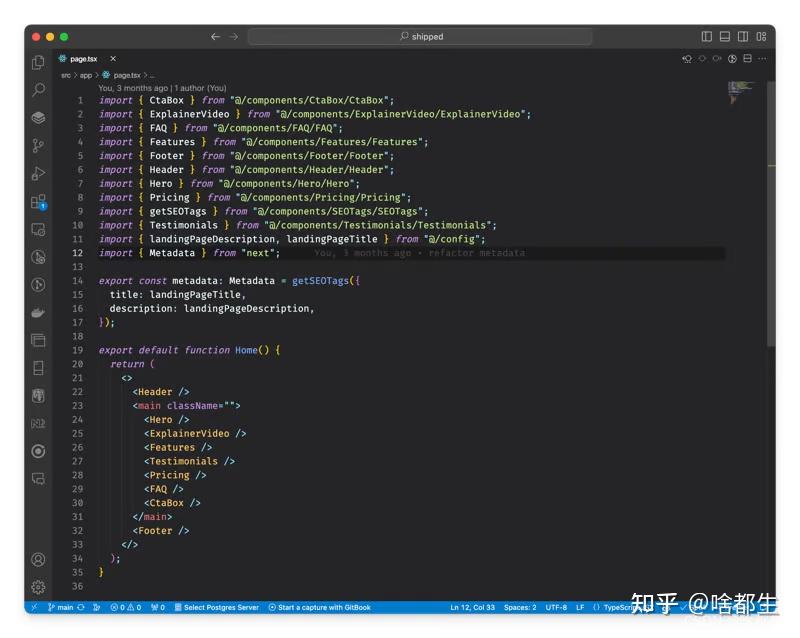Image resolution: width=800 pixels, height=638 pixels.
Task: Open the src breadcrumb dropdown
Action: 64,74
